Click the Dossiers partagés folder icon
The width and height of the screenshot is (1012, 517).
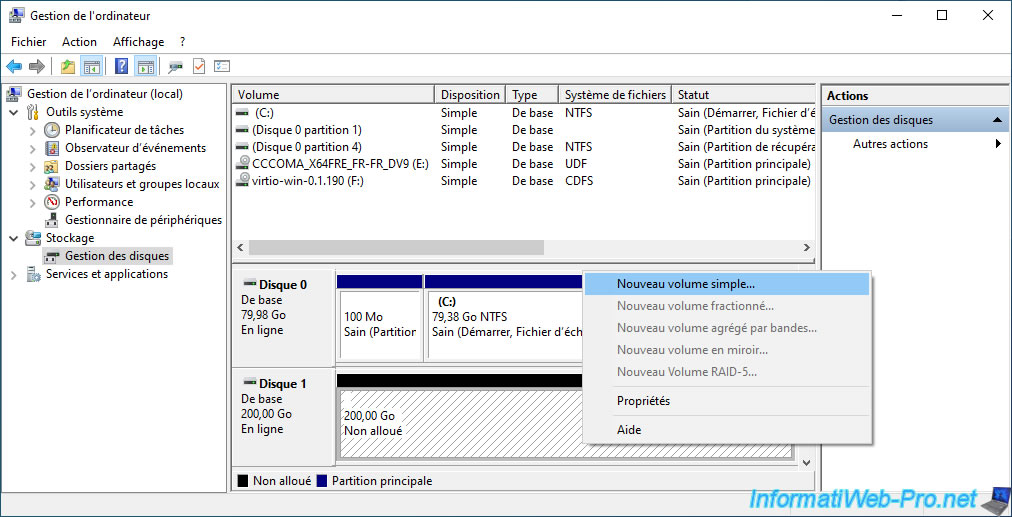click(x=52, y=166)
